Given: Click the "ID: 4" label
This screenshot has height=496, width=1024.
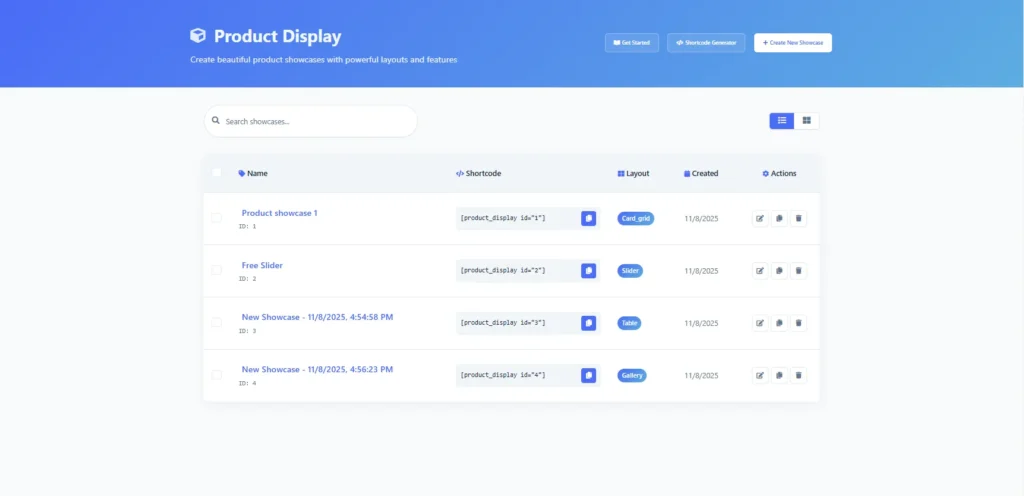Looking at the screenshot, I should pyautogui.click(x=248, y=383).
